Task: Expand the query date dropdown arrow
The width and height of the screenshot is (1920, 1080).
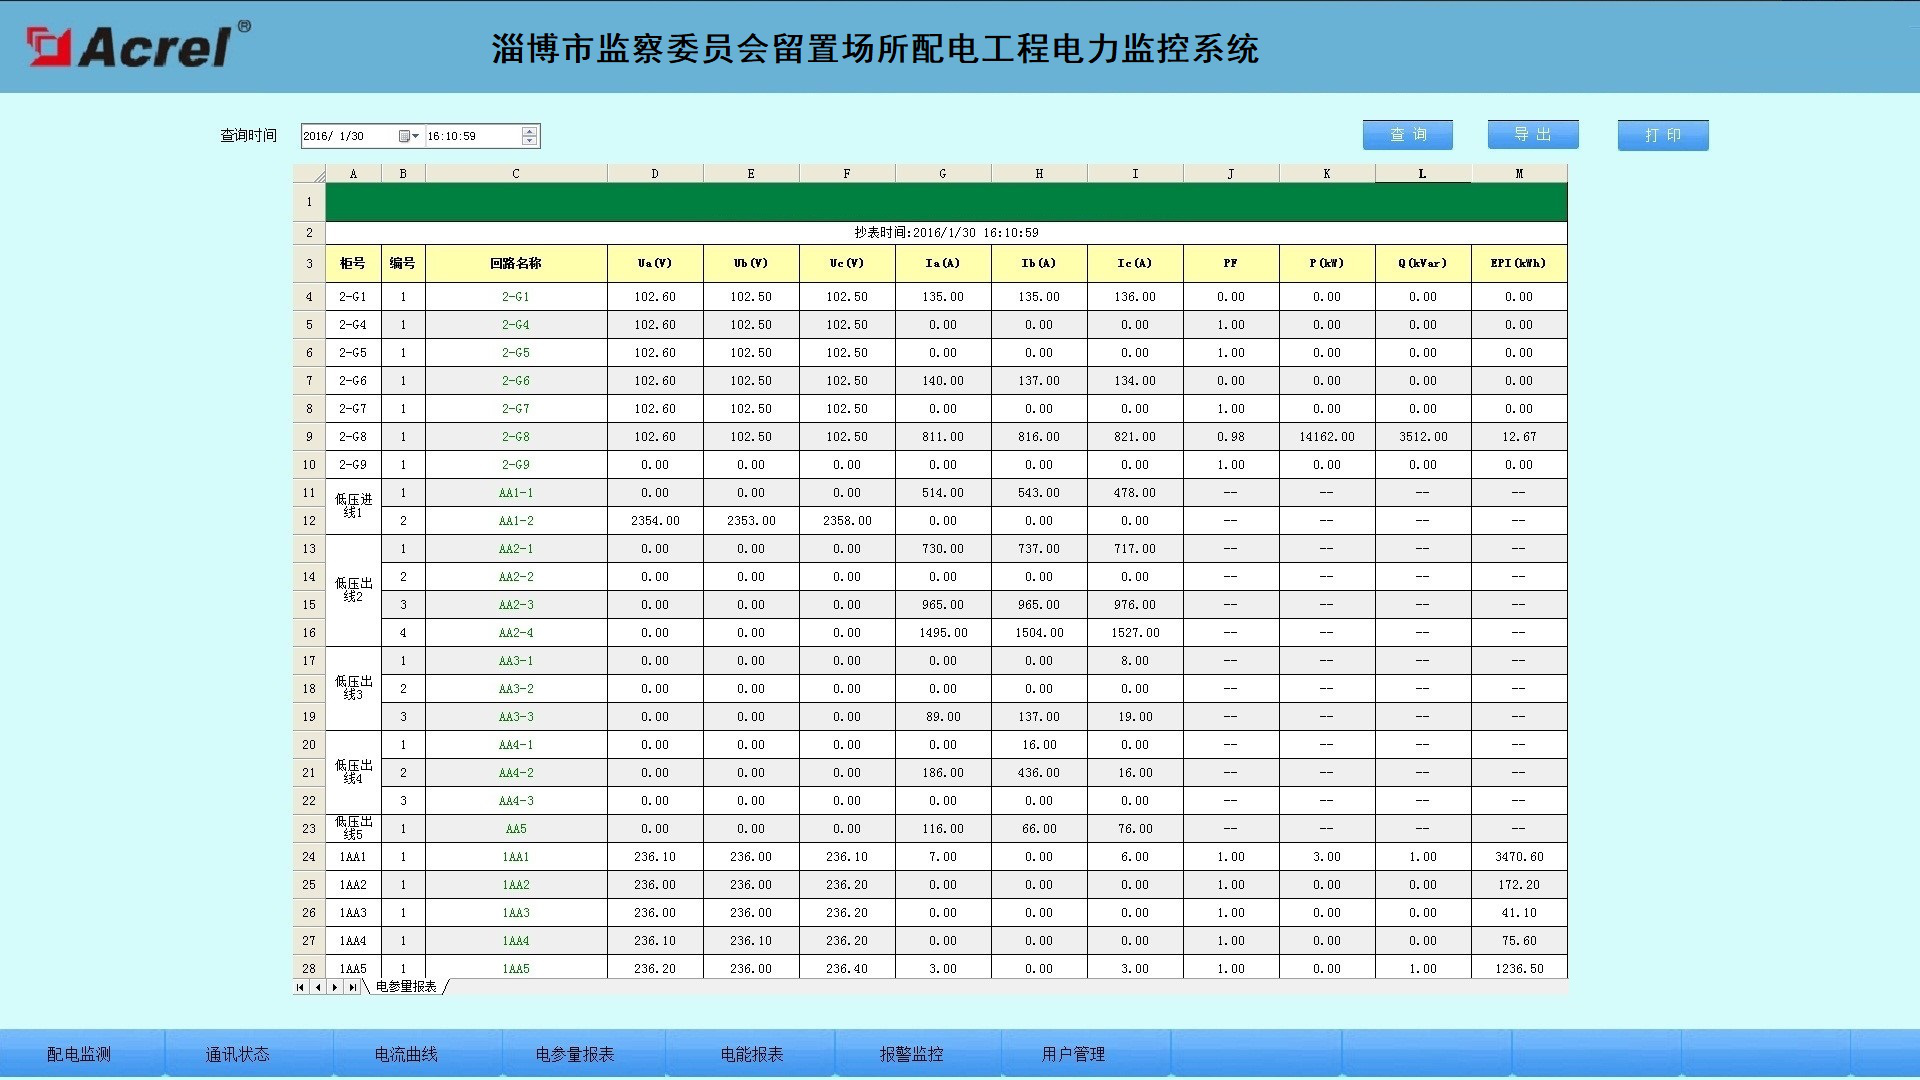Action: click(416, 136)
